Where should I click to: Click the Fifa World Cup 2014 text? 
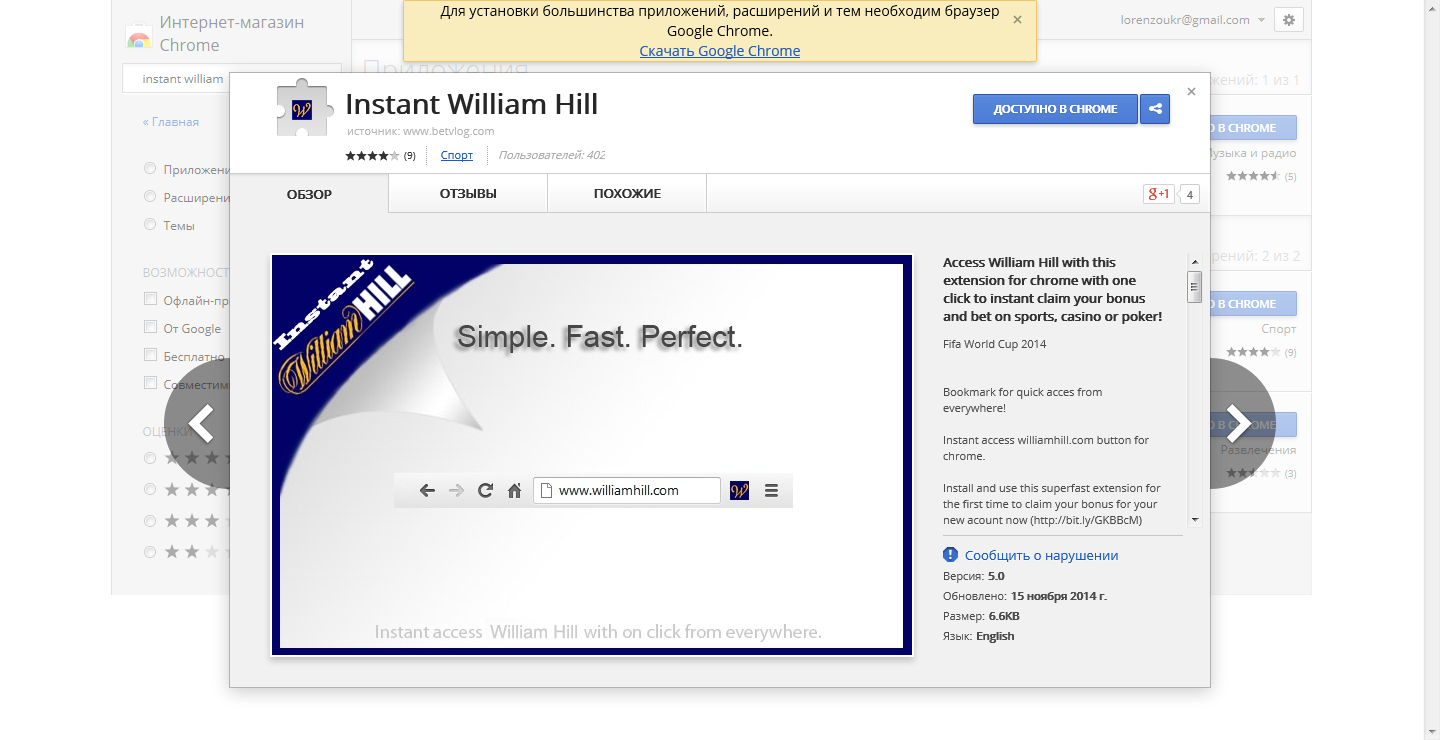[995, 344]
